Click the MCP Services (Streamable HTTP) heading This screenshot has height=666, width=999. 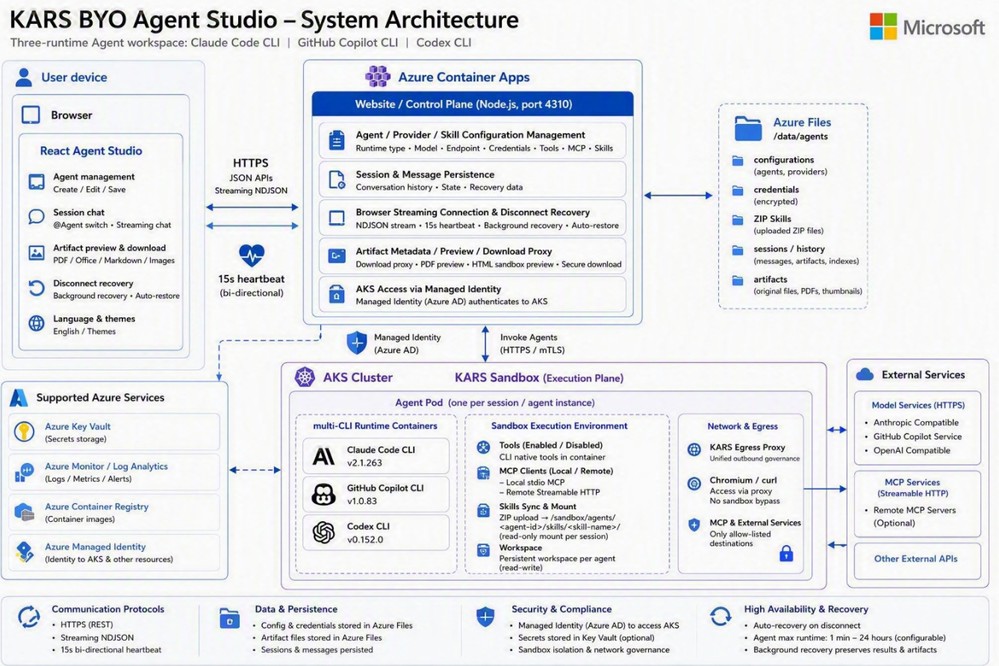point(912,488)
